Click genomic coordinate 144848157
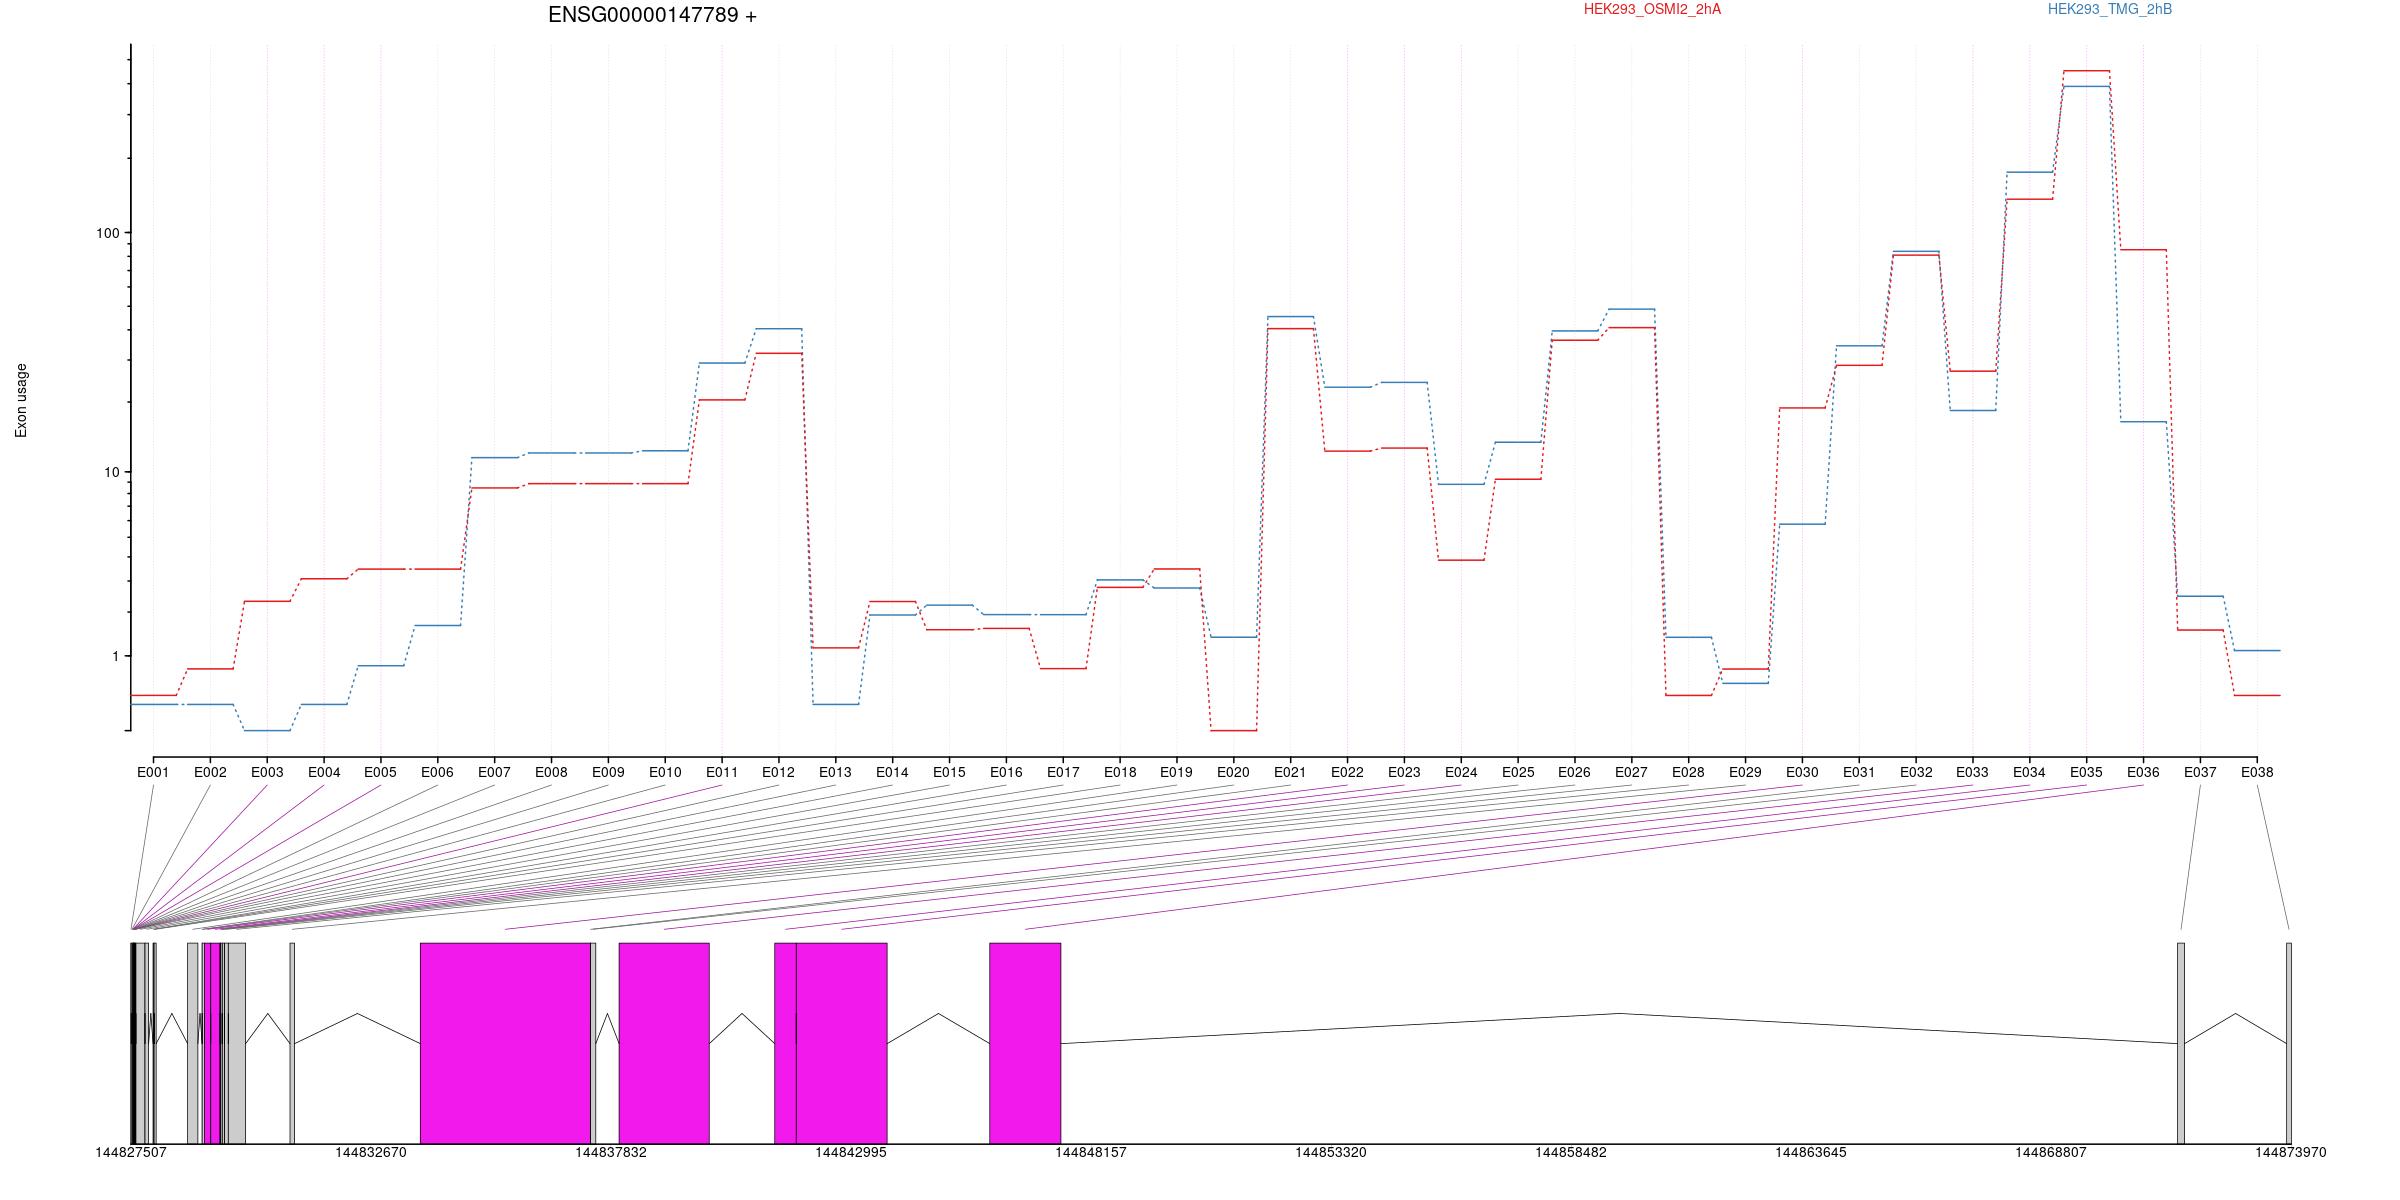The image size is (2400, 1200). click(x=1091, y=1152)
